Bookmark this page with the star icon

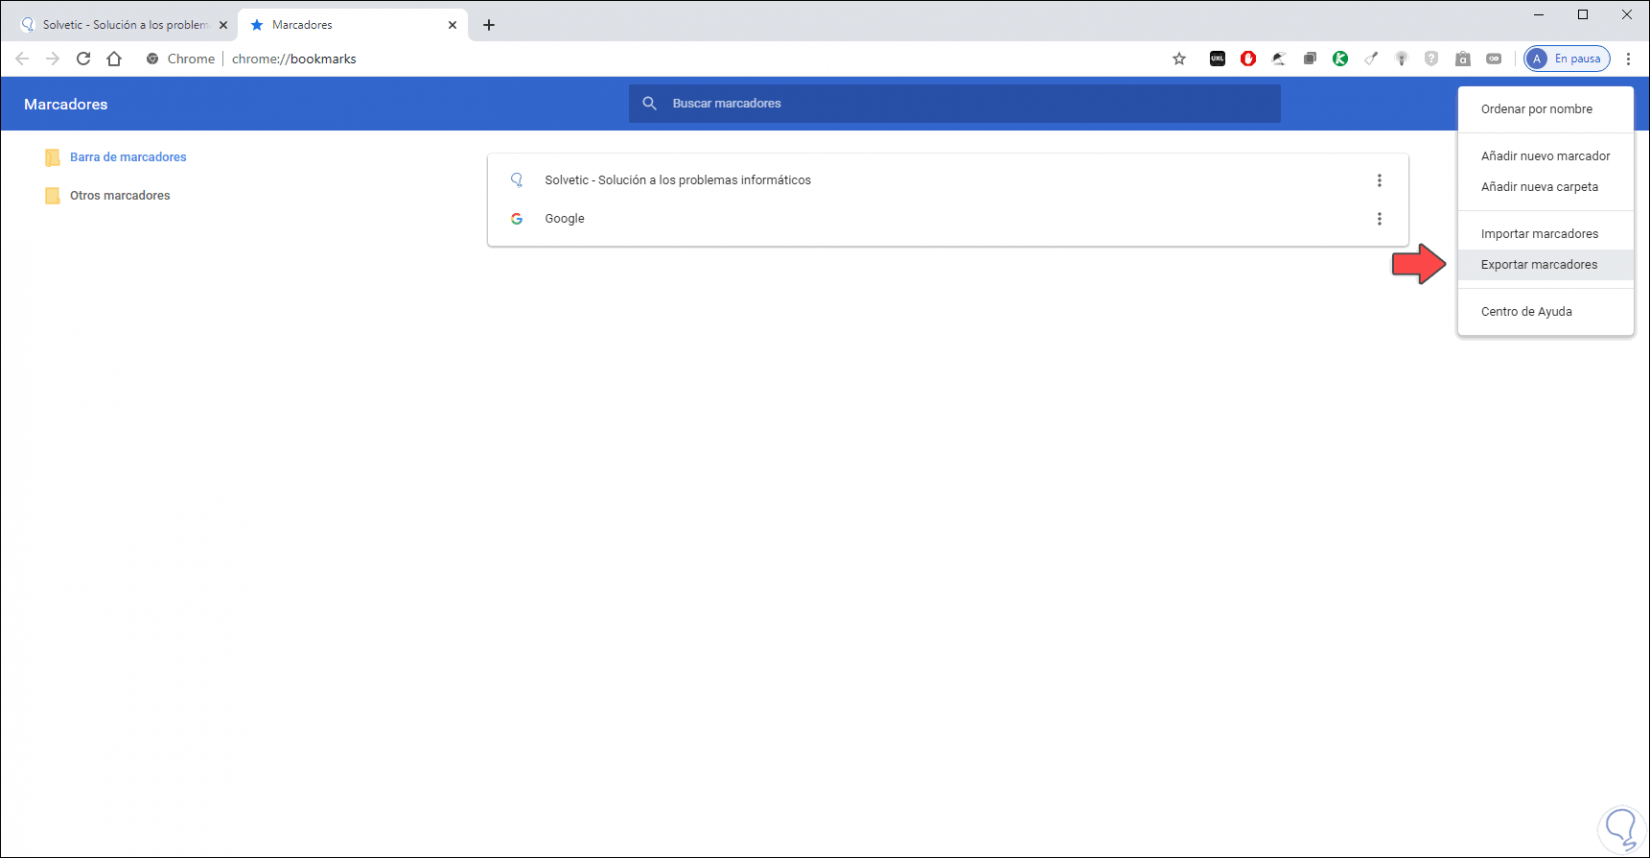point(1179,59)
